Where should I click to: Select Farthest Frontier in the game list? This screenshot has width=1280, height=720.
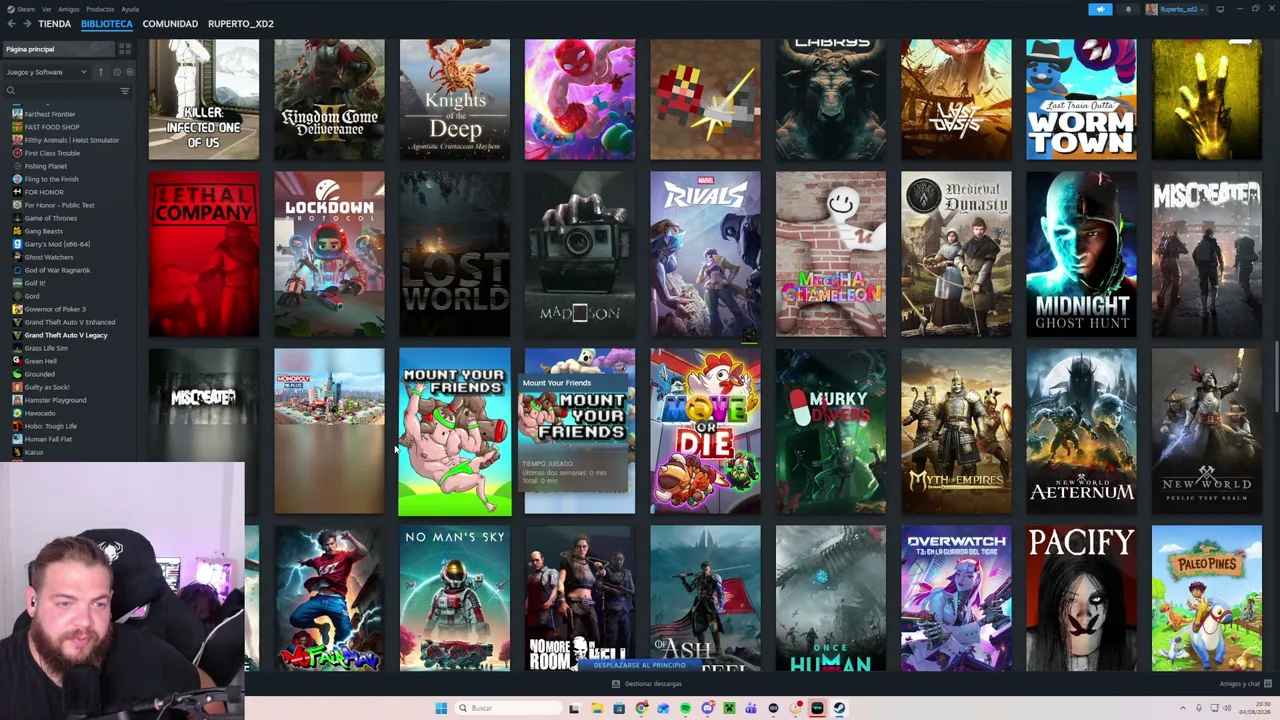coord(50,114)
